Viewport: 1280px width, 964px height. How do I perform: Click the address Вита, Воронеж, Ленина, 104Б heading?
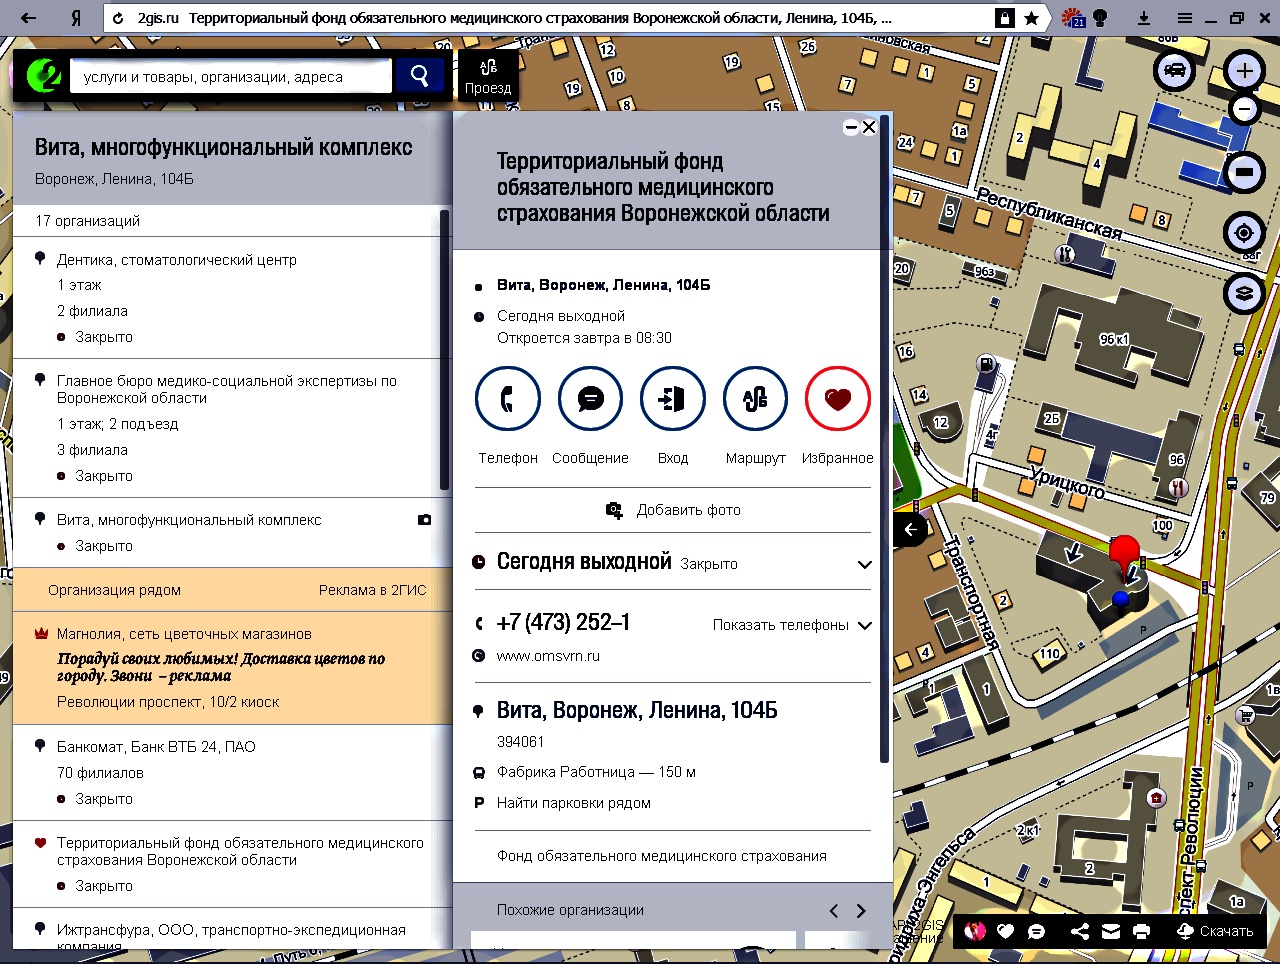tap(637, 711)
